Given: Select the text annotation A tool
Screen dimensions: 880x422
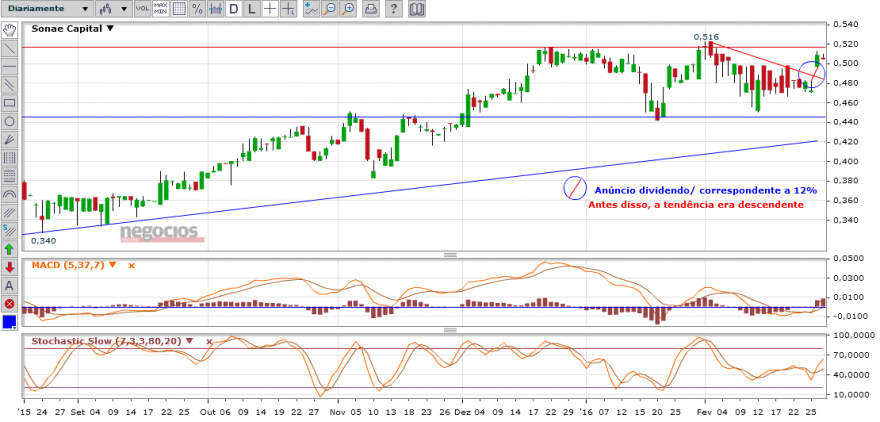Looking at the screenshot, I should [x=9, y=286].
